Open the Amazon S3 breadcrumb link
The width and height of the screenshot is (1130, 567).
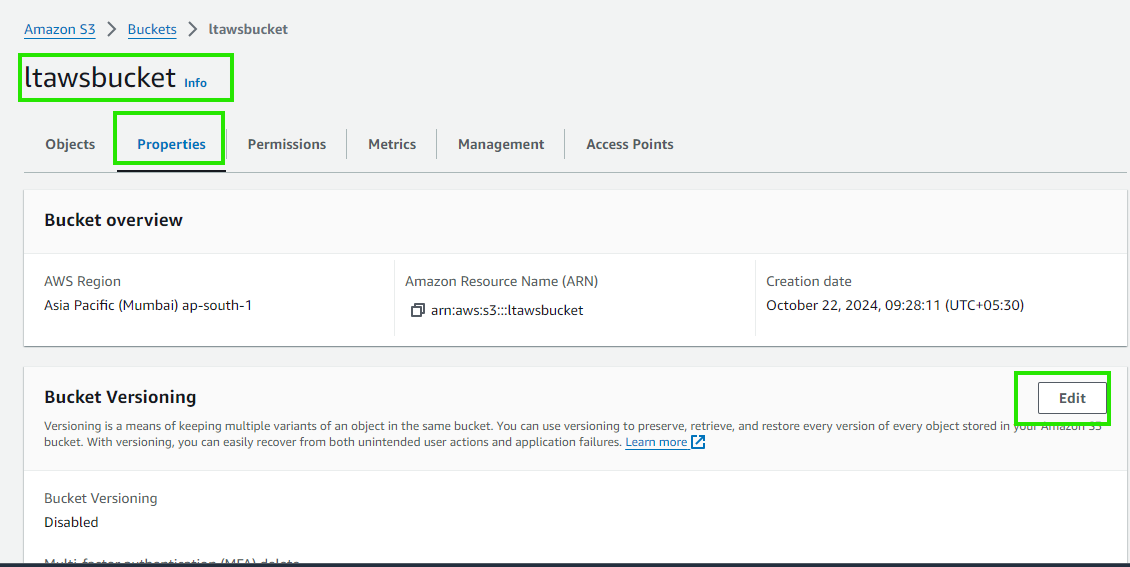[60, 30]
